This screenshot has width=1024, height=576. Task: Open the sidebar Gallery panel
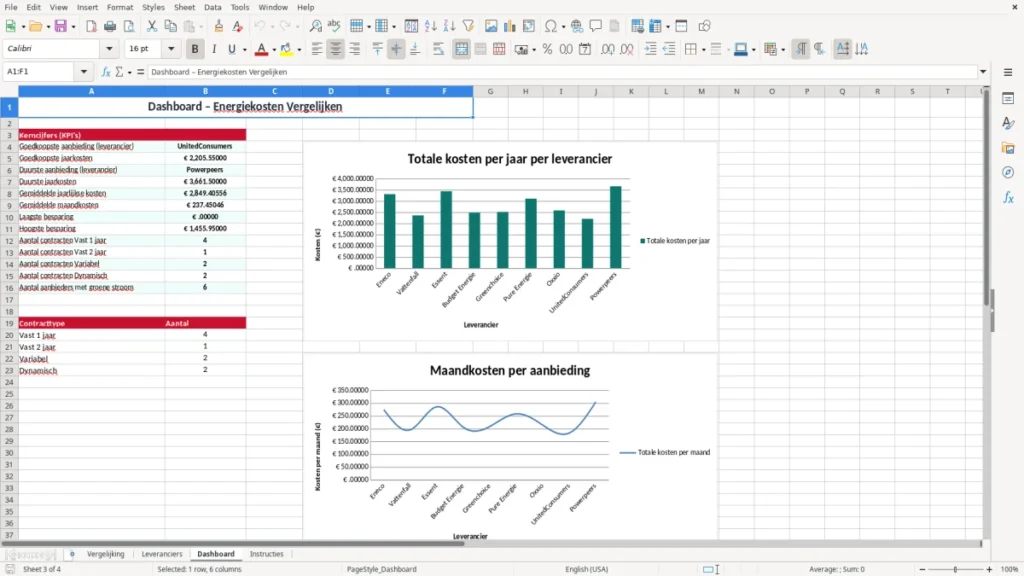pos(1008,148)
